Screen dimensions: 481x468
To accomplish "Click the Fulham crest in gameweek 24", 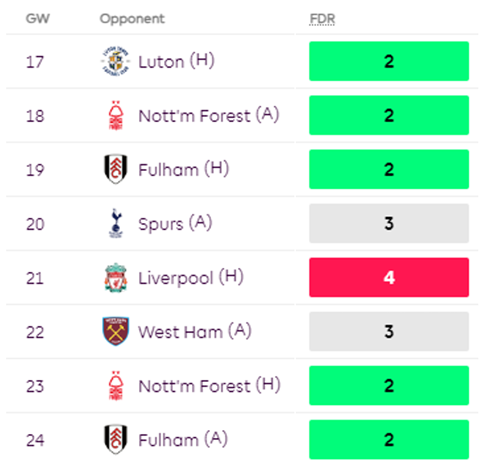I will [x=116, y=440].
